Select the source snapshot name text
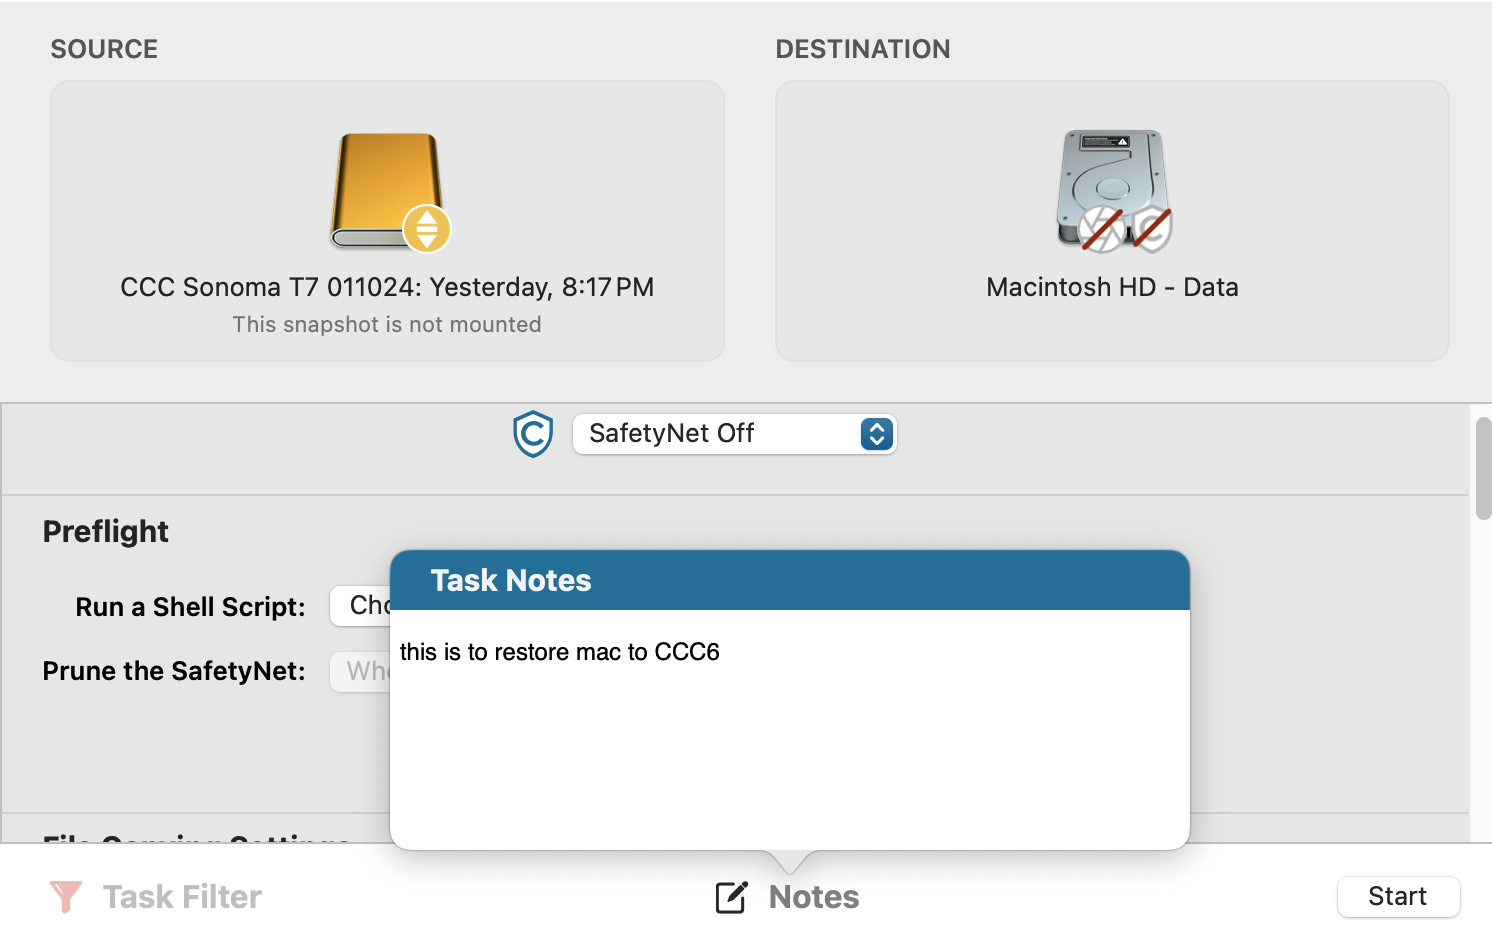This screenshot has width=1492, height=934. click(x=387, y=288)
